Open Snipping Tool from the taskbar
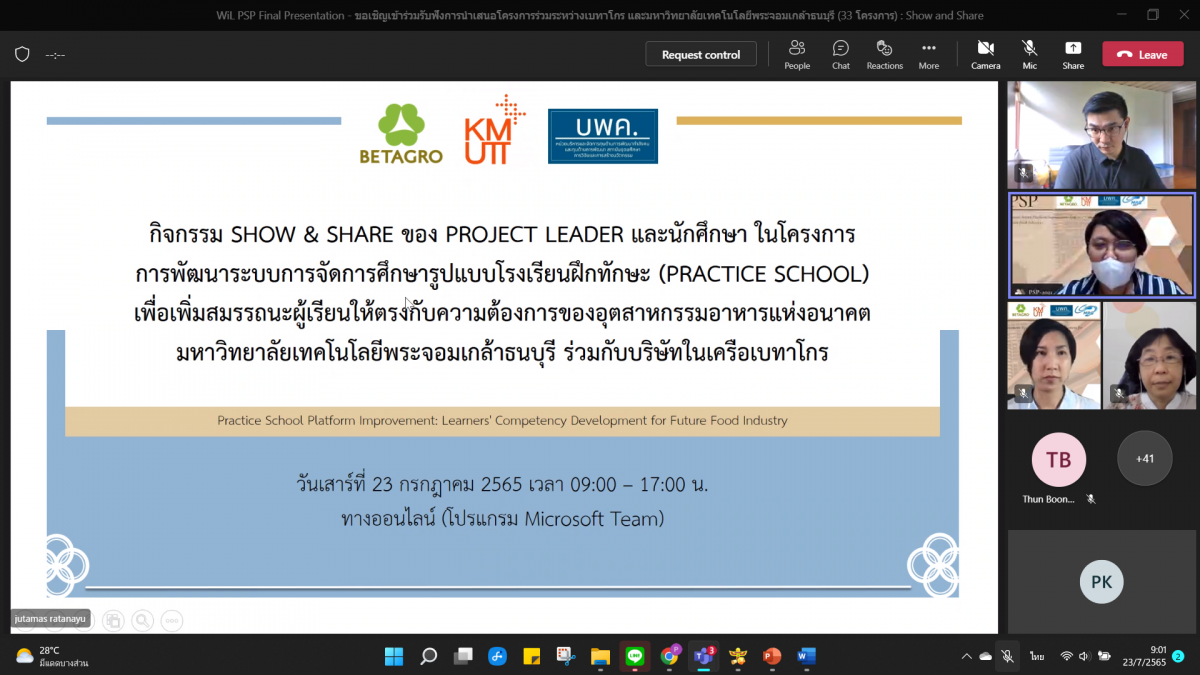The height and width of the screenshot is (675, 1200). 566,656
